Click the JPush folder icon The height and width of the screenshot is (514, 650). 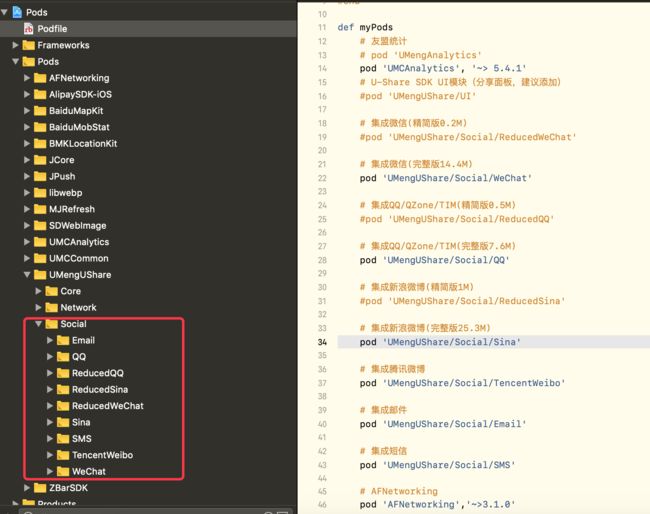(x=40, y=176)
